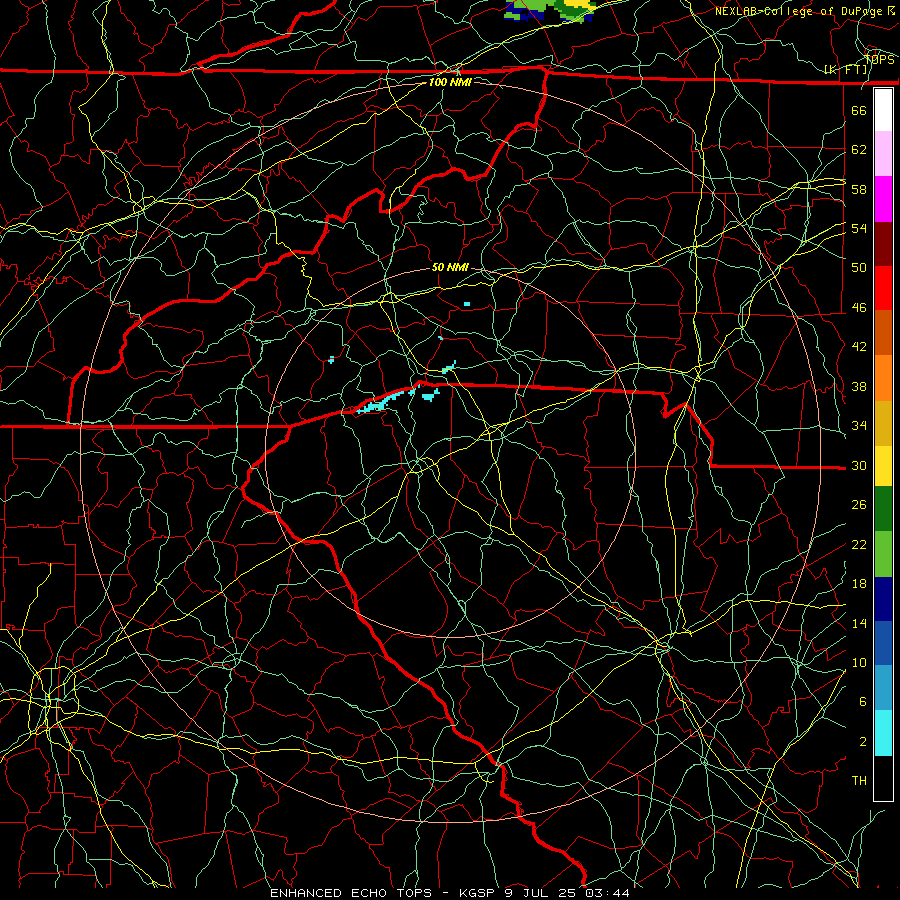
Task: Click the 18 label on the scale
Action: (859, 583)
